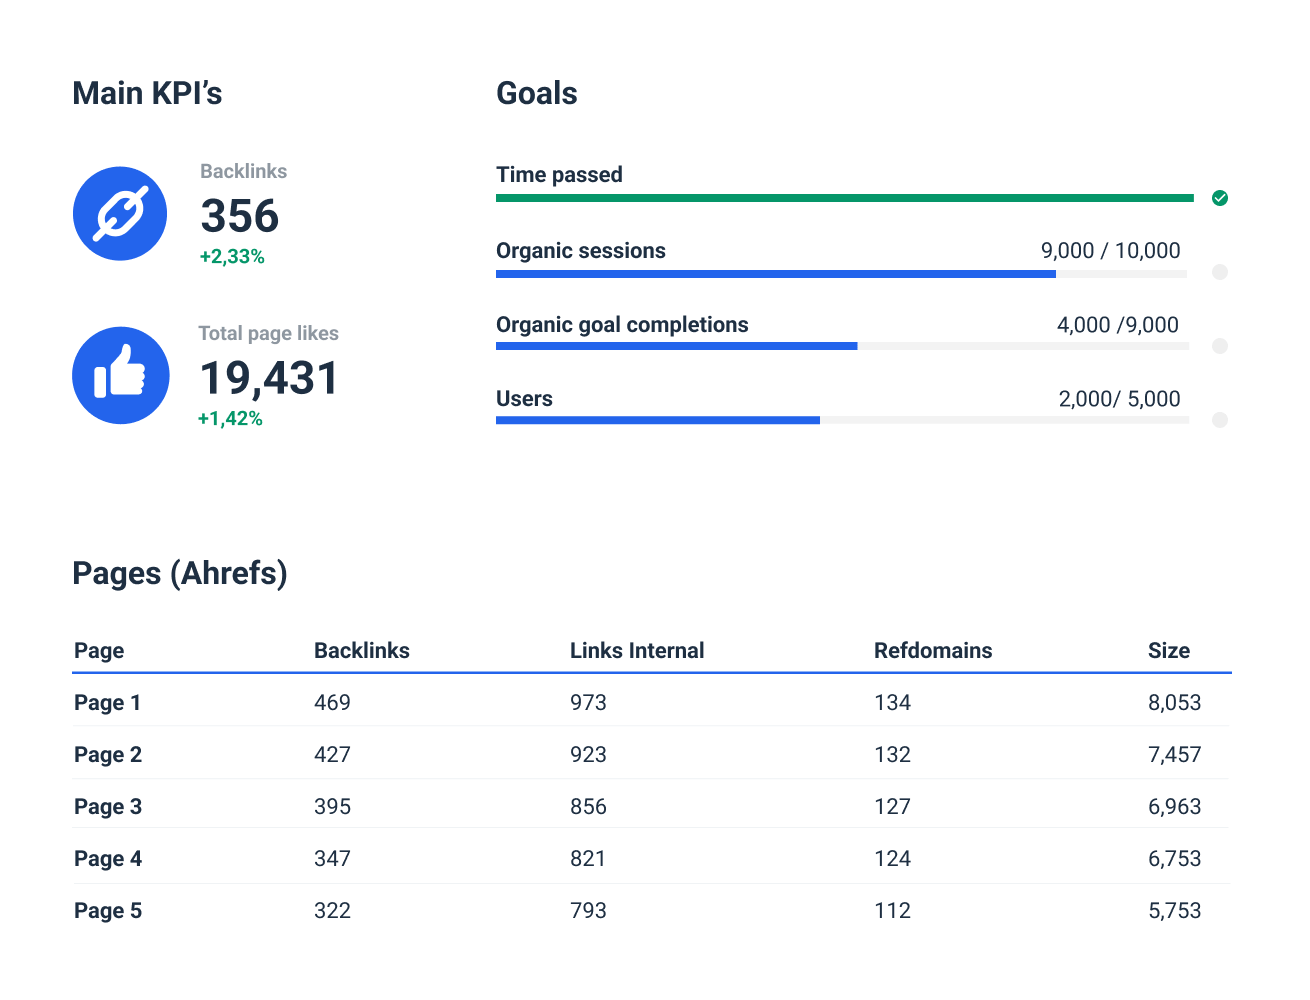Expand the Main KPI's section
The width and height of the screenshot is (1310, 1000).
(x=147, y=92)
